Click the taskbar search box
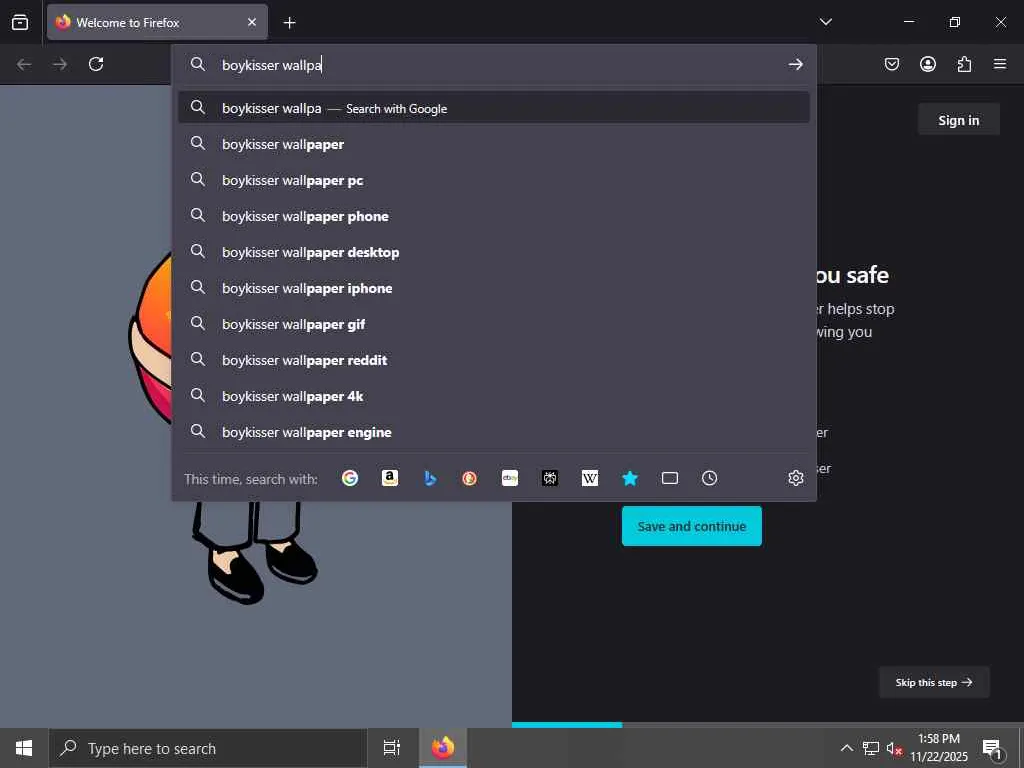Screen dimensions: 1024x768 click(208, 748)
